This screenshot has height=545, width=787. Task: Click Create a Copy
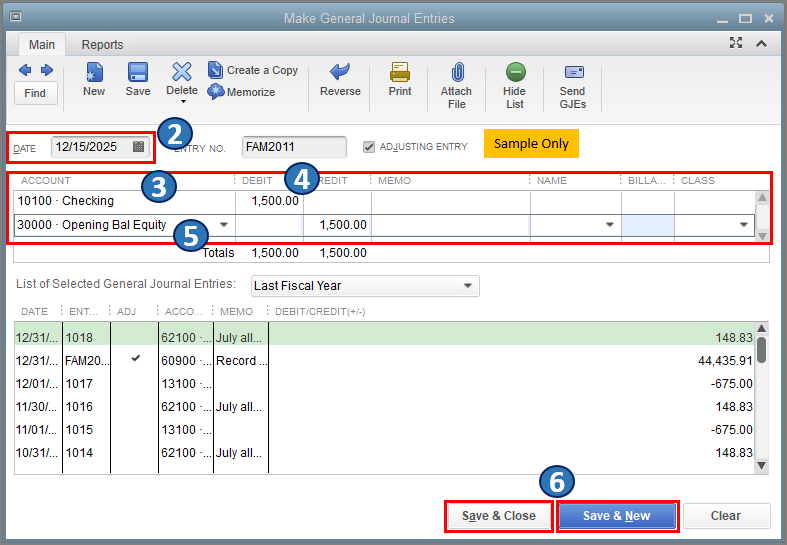tap(253, 70)
